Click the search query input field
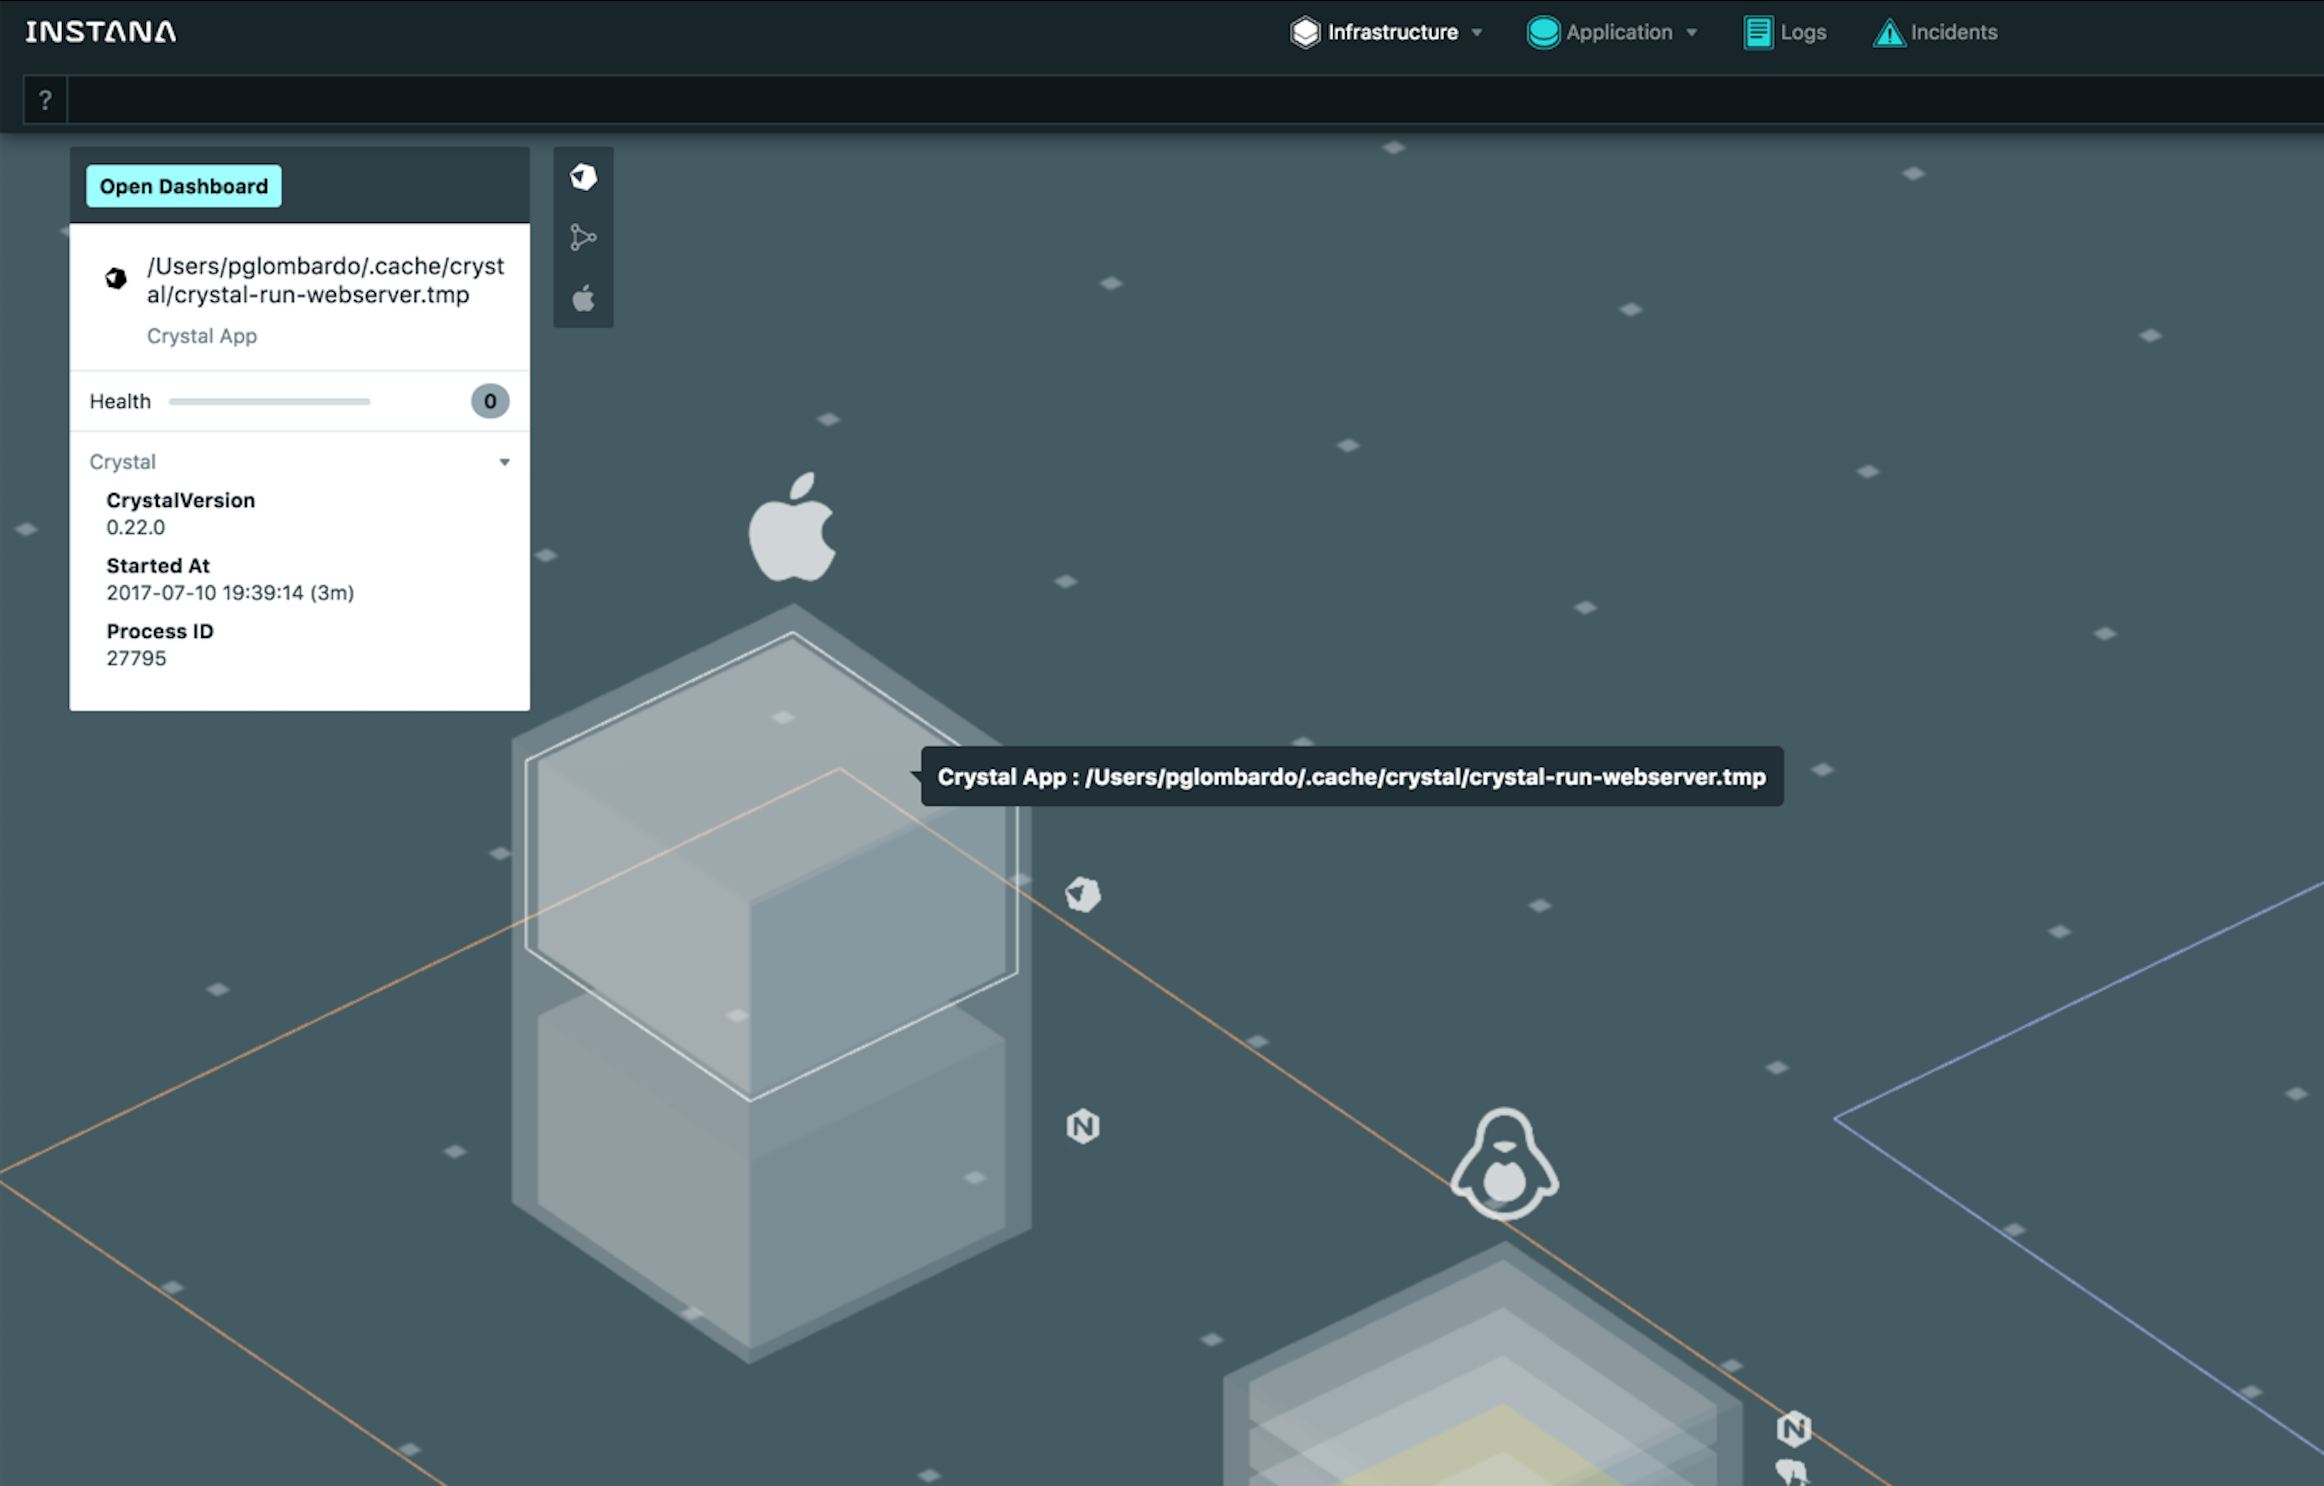The width and height of the screenshot is (2324, 1486). pos(1195,100)
